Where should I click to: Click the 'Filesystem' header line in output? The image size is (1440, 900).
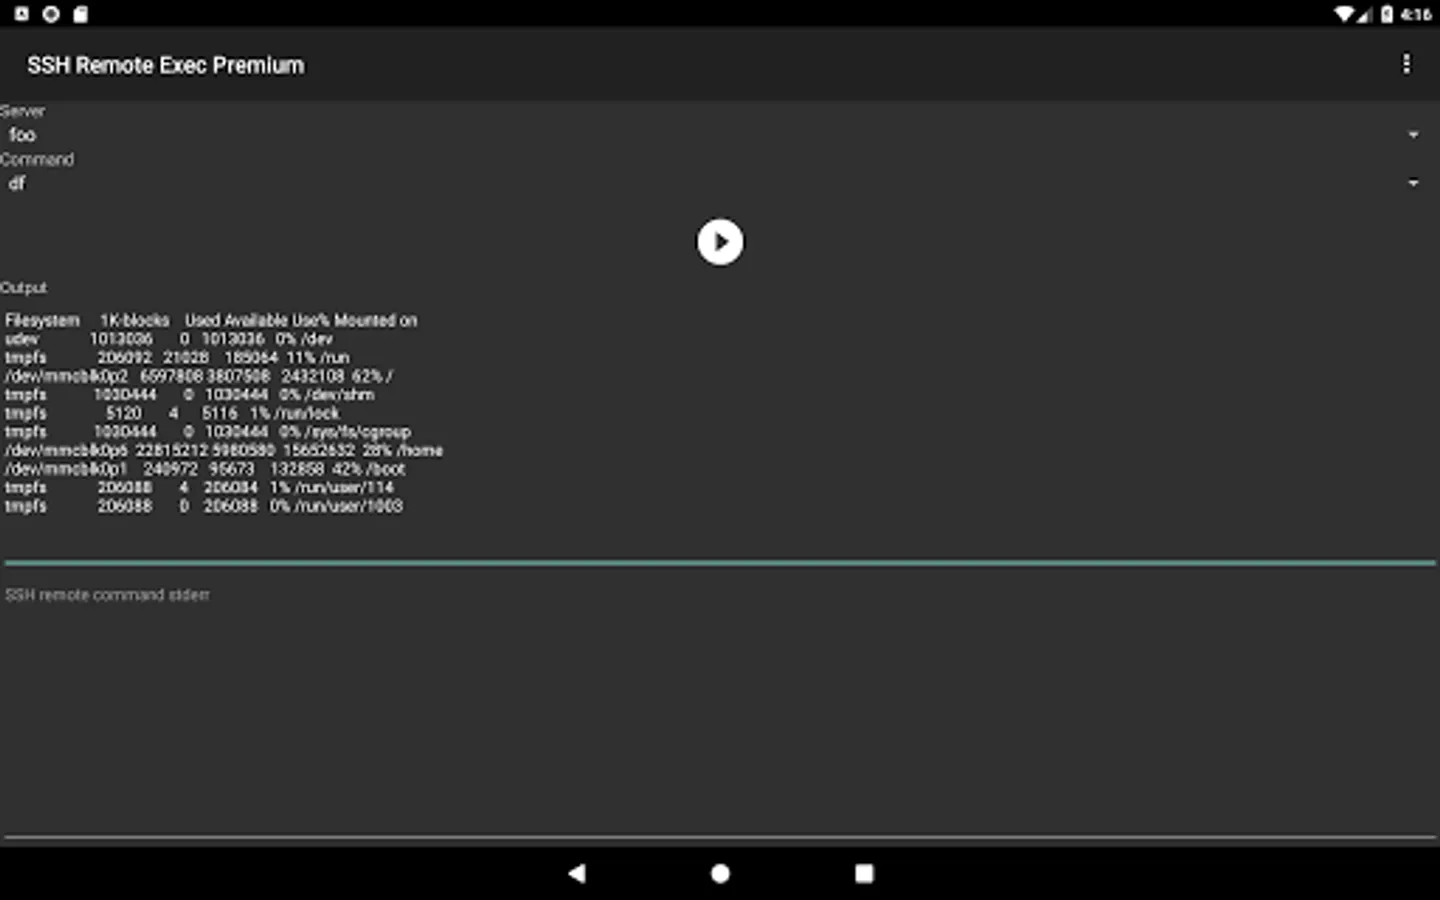211,320
